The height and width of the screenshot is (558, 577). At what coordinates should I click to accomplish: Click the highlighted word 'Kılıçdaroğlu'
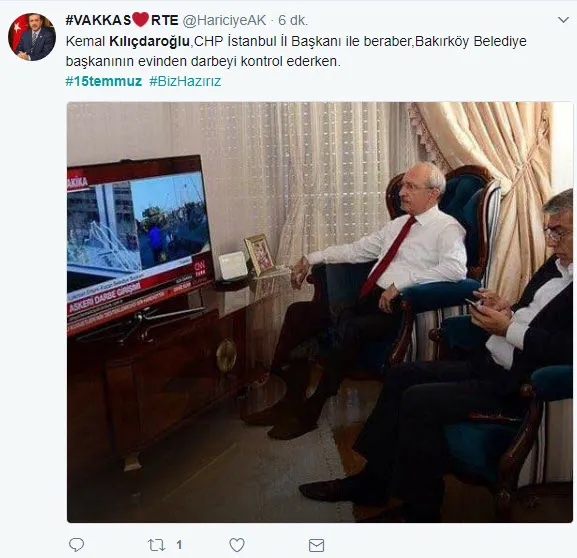coord(149,41)
